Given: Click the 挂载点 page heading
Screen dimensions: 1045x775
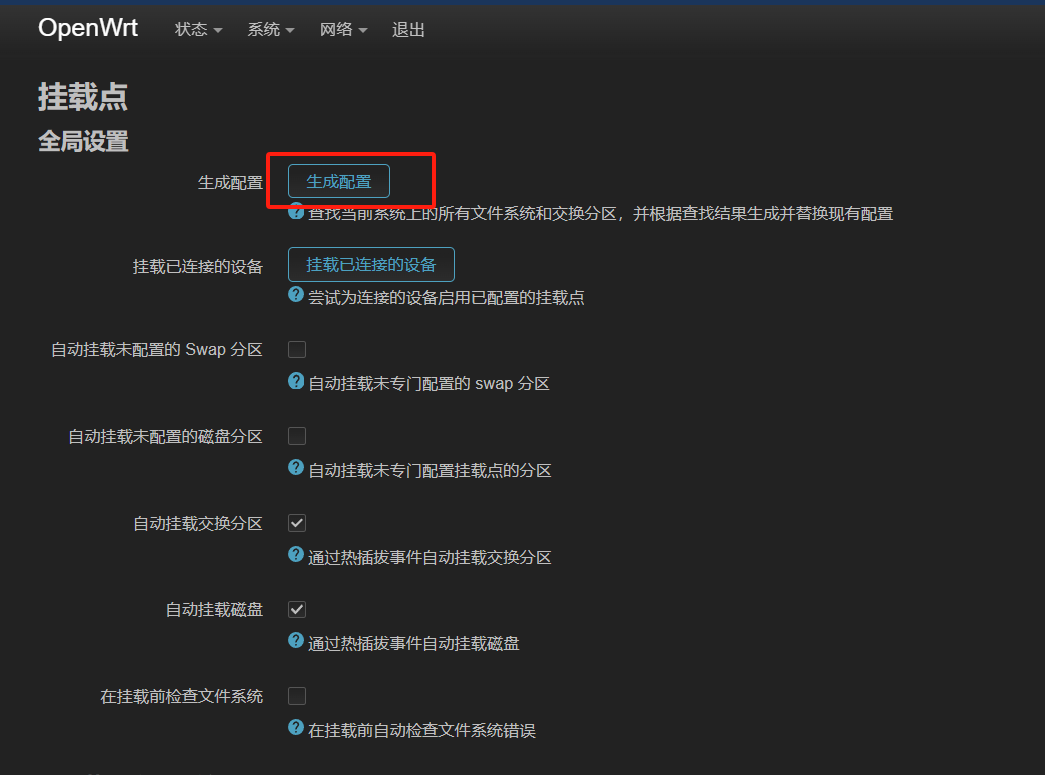Looking at the screenshot, I should pyautogui.click(x=83, y=97).
